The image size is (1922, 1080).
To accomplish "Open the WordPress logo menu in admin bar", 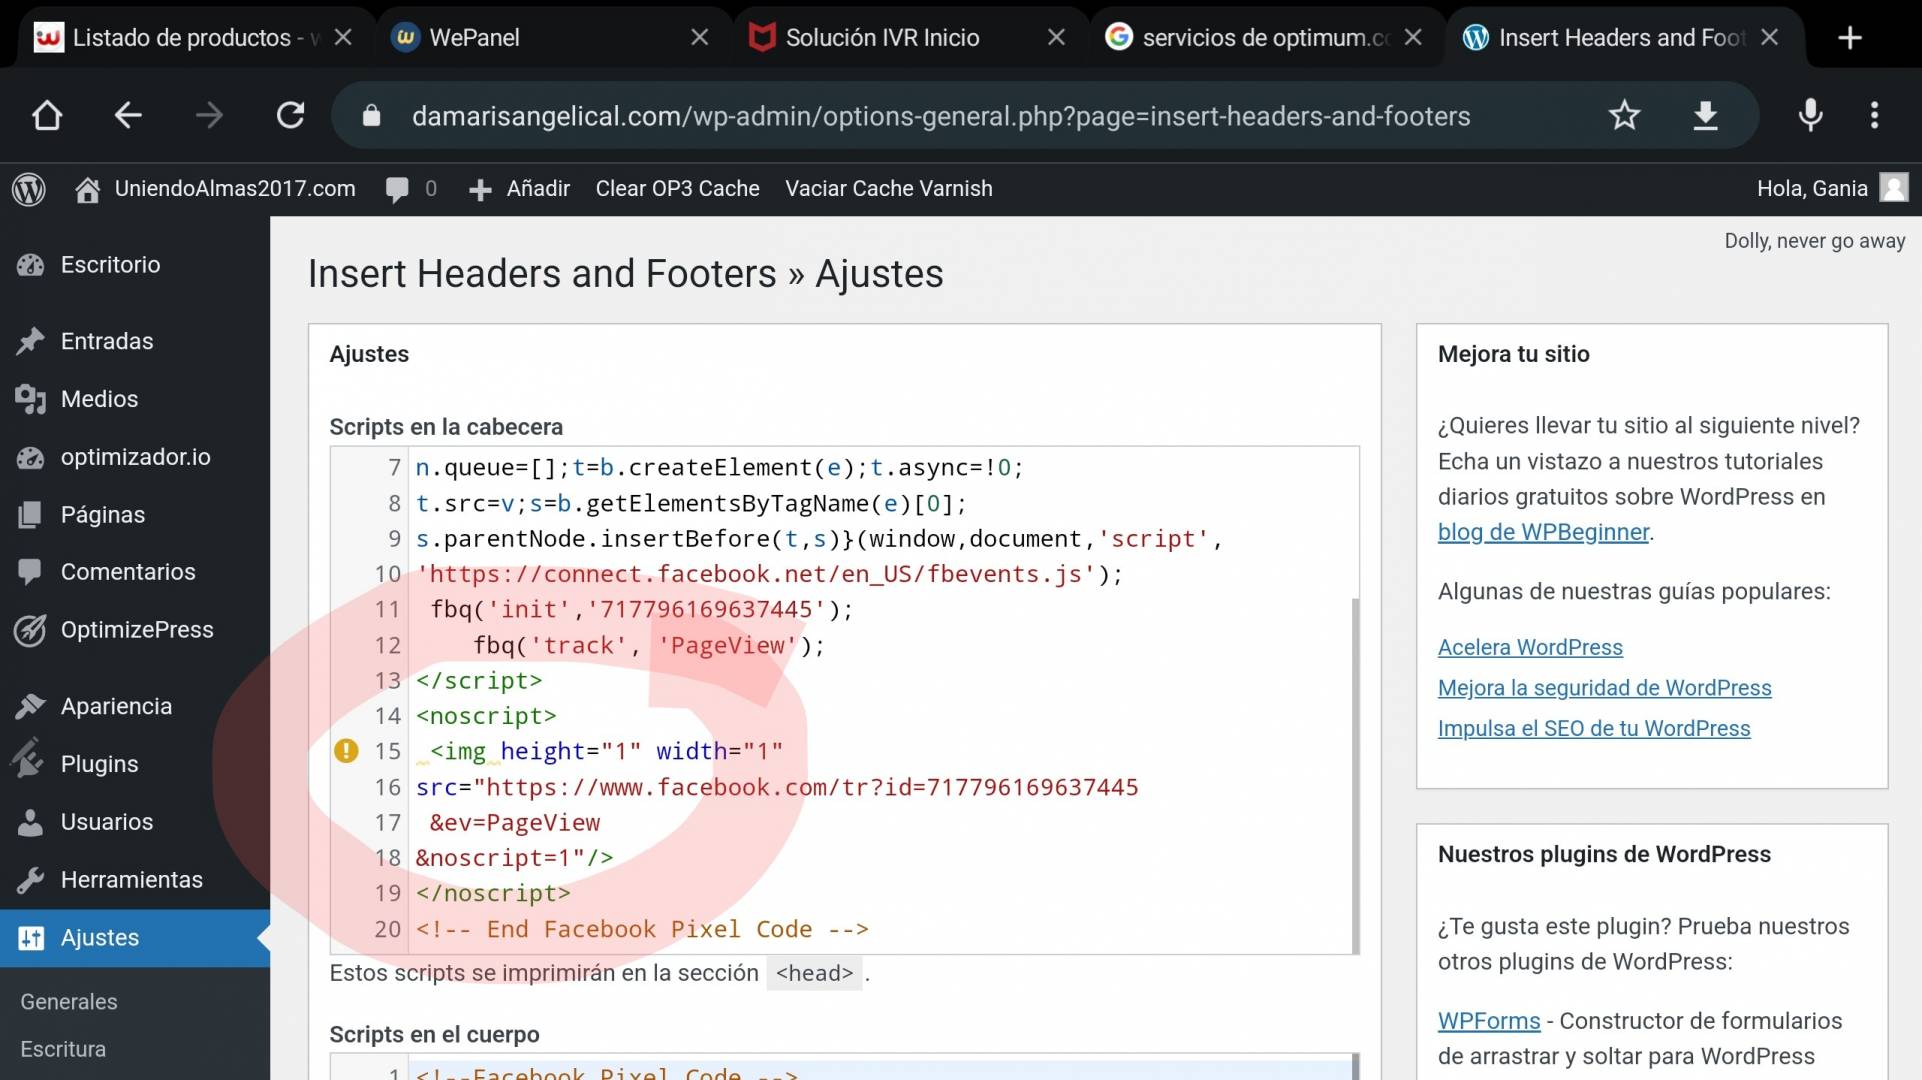I will 29,189.
